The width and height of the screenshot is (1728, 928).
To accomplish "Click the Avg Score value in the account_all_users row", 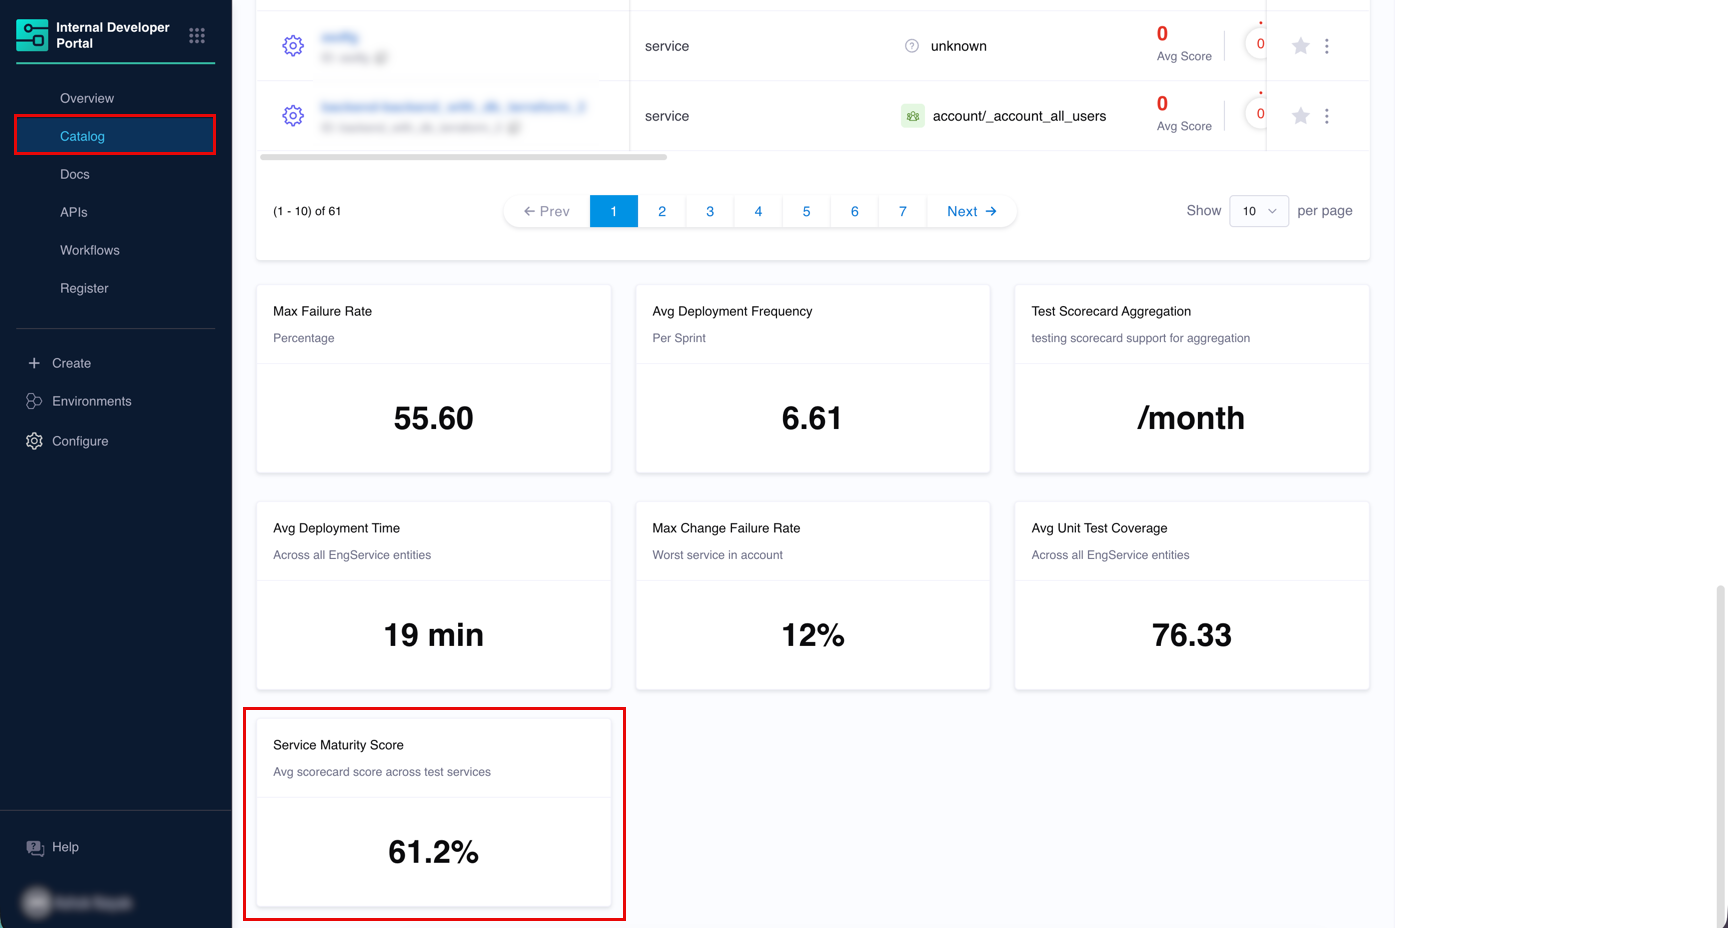I will pos(1162,104).
